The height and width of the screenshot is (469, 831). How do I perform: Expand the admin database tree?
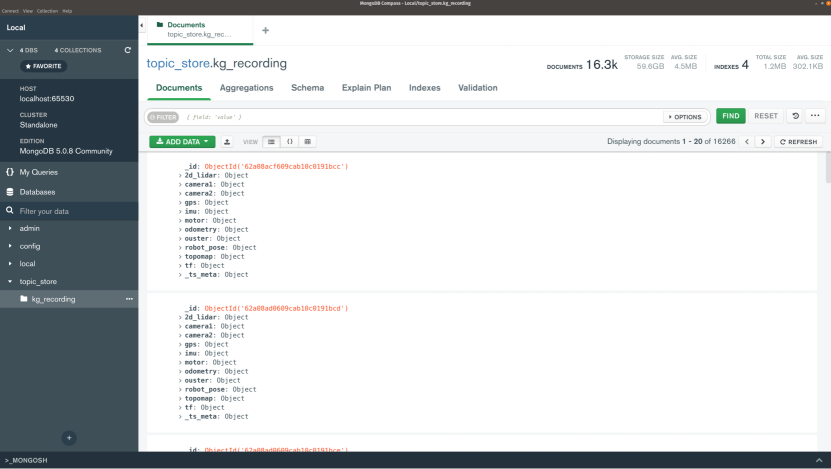click(10, 228)
